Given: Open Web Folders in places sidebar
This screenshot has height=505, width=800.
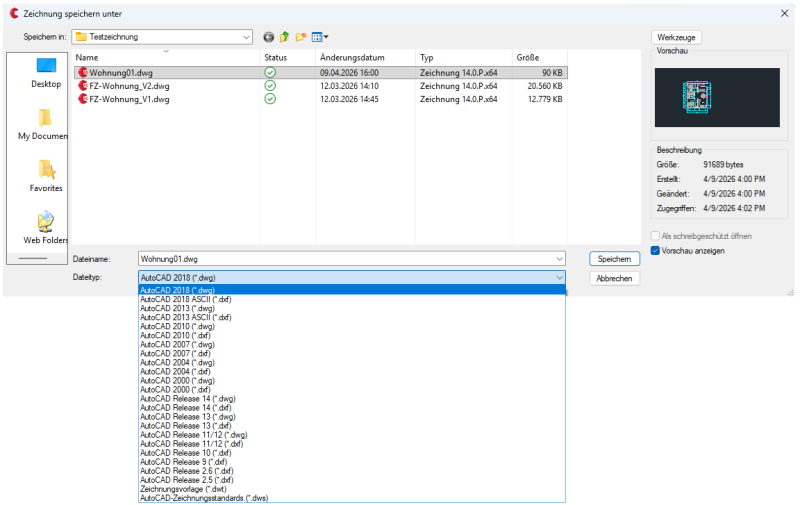Looking at the screenshot, I should pyautogui.click(x=46, y=228).
